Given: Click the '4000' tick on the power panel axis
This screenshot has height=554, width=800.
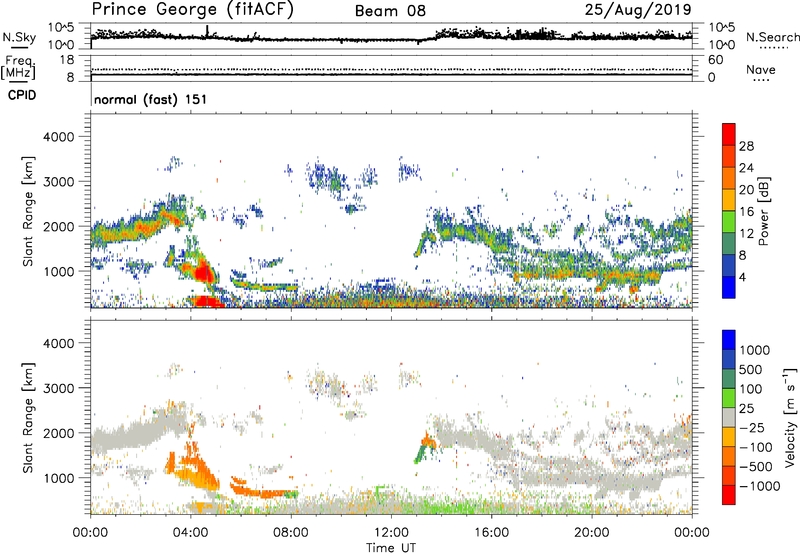Looking at the screenshot, I should pos(59,137).
